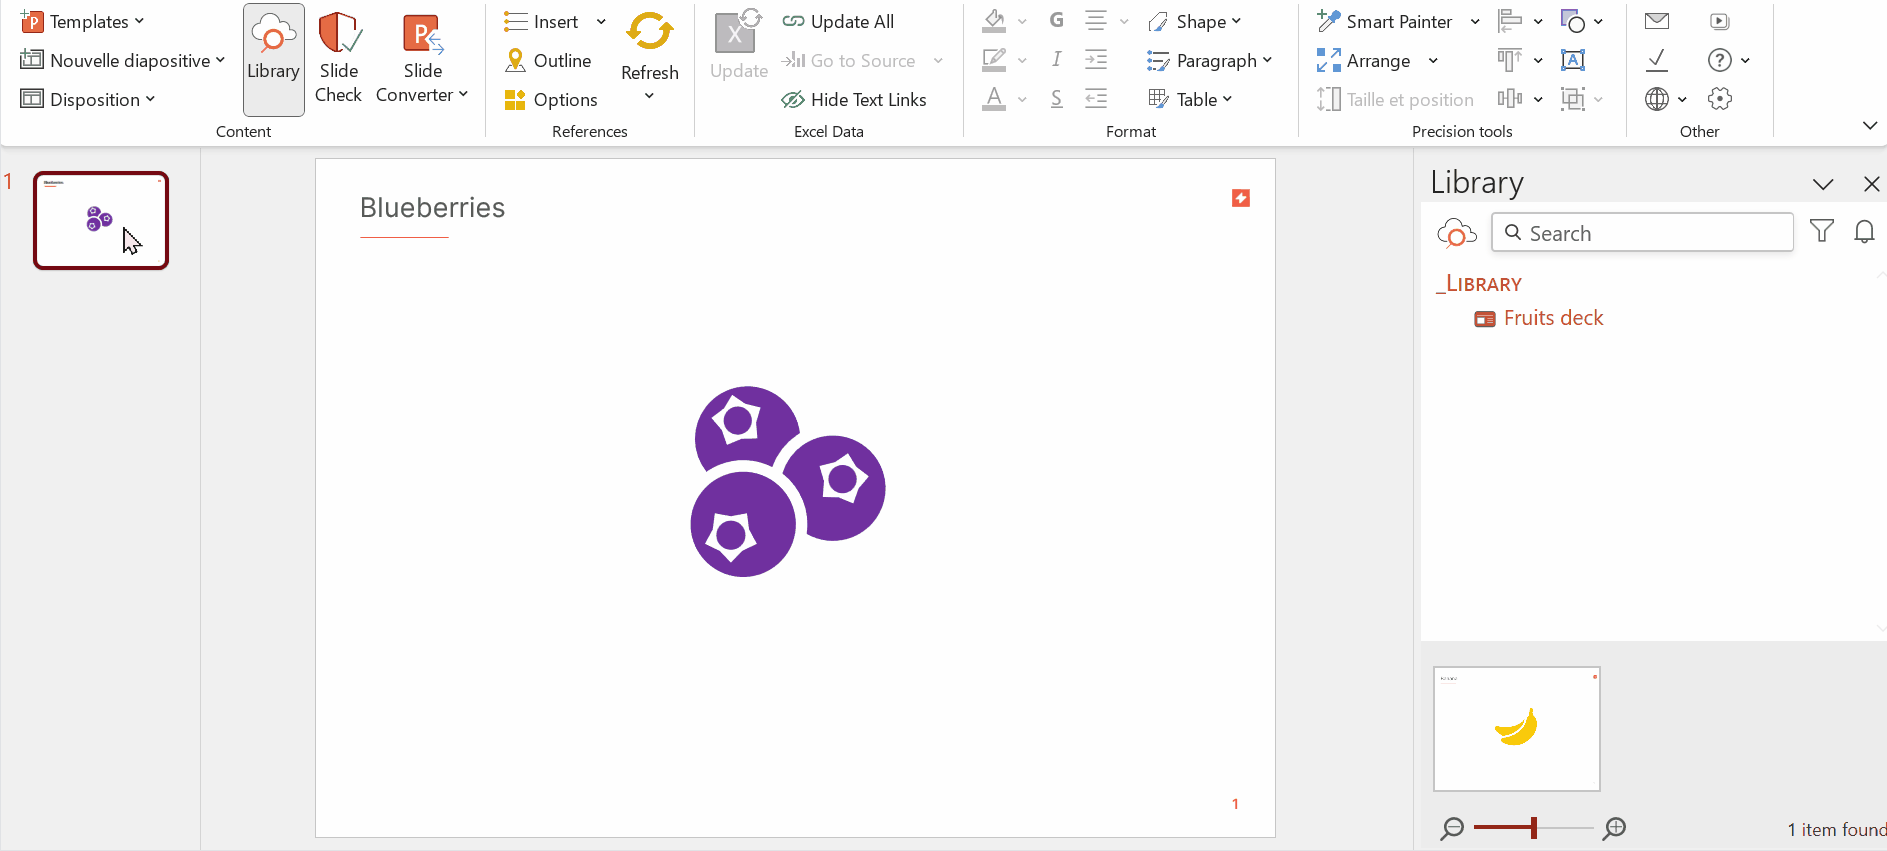Open the Fruits deck library item
The image size is (1887, 851).
click(x=1539, y=318)
